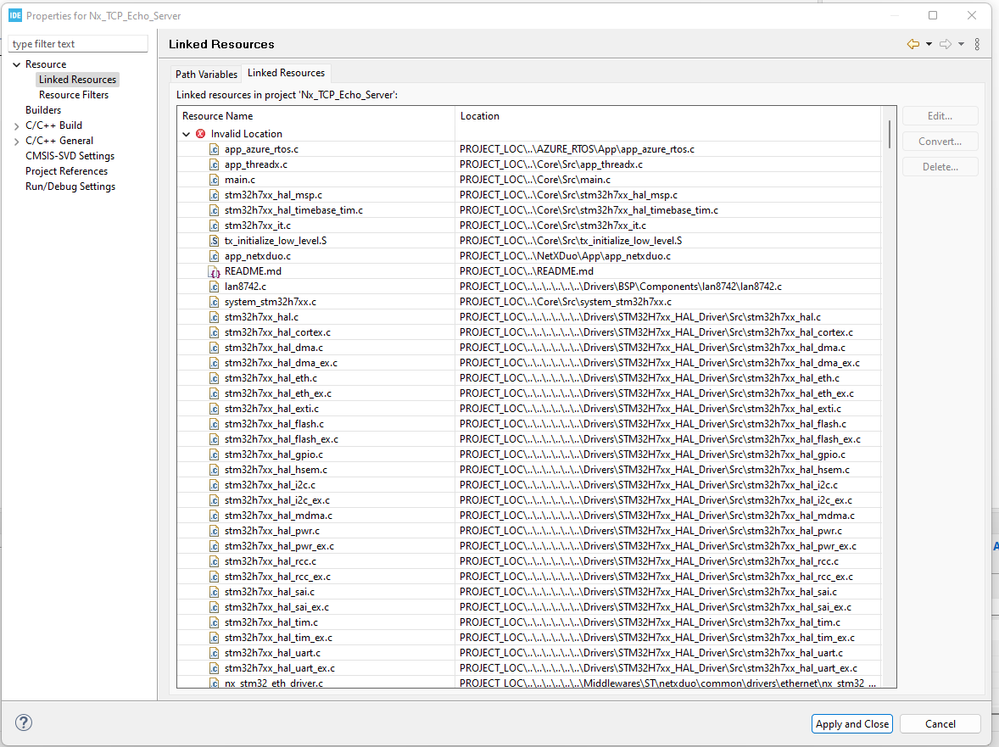
Task: Switch to the Path Variables tab
Action: click(206, 74)
